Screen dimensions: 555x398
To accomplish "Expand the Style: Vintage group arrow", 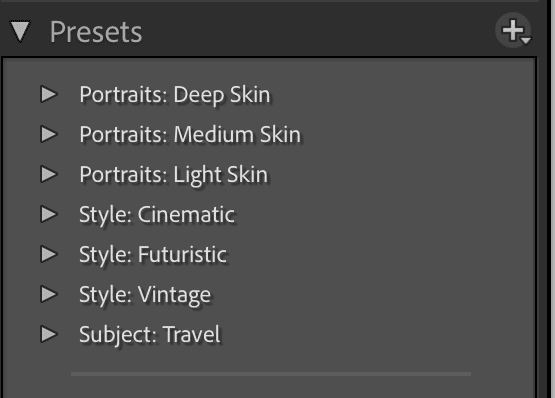I will (x=49, y=294).
